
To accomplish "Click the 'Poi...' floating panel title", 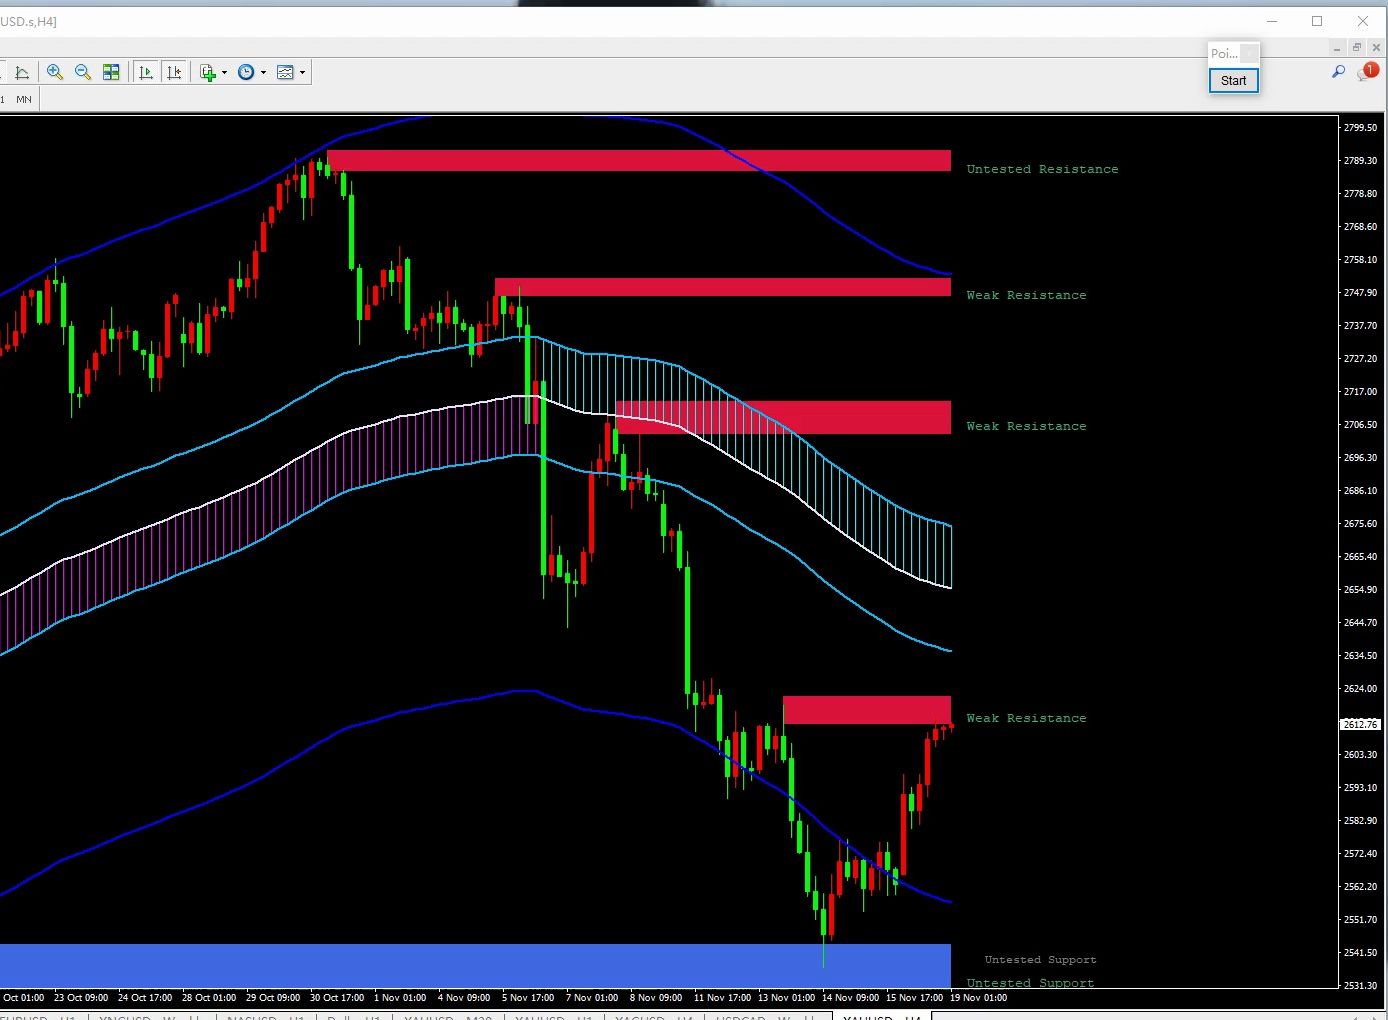I will pos(1224,53).
